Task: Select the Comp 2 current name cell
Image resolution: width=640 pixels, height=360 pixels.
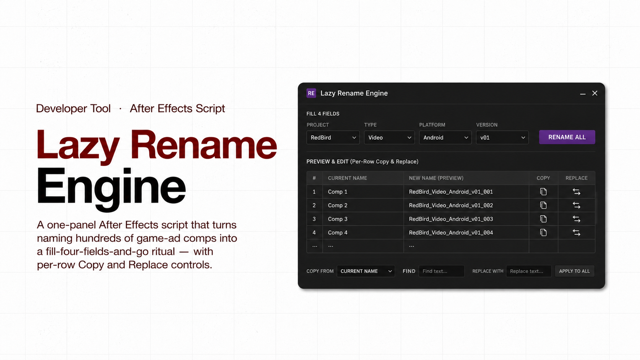Action: pos(363,205)
